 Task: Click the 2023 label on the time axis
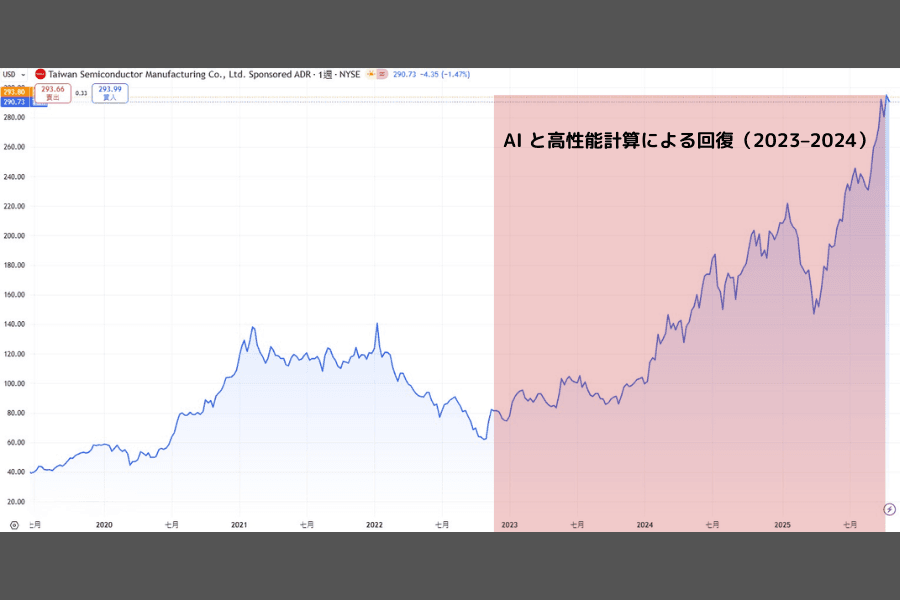[x=509, y=525]
